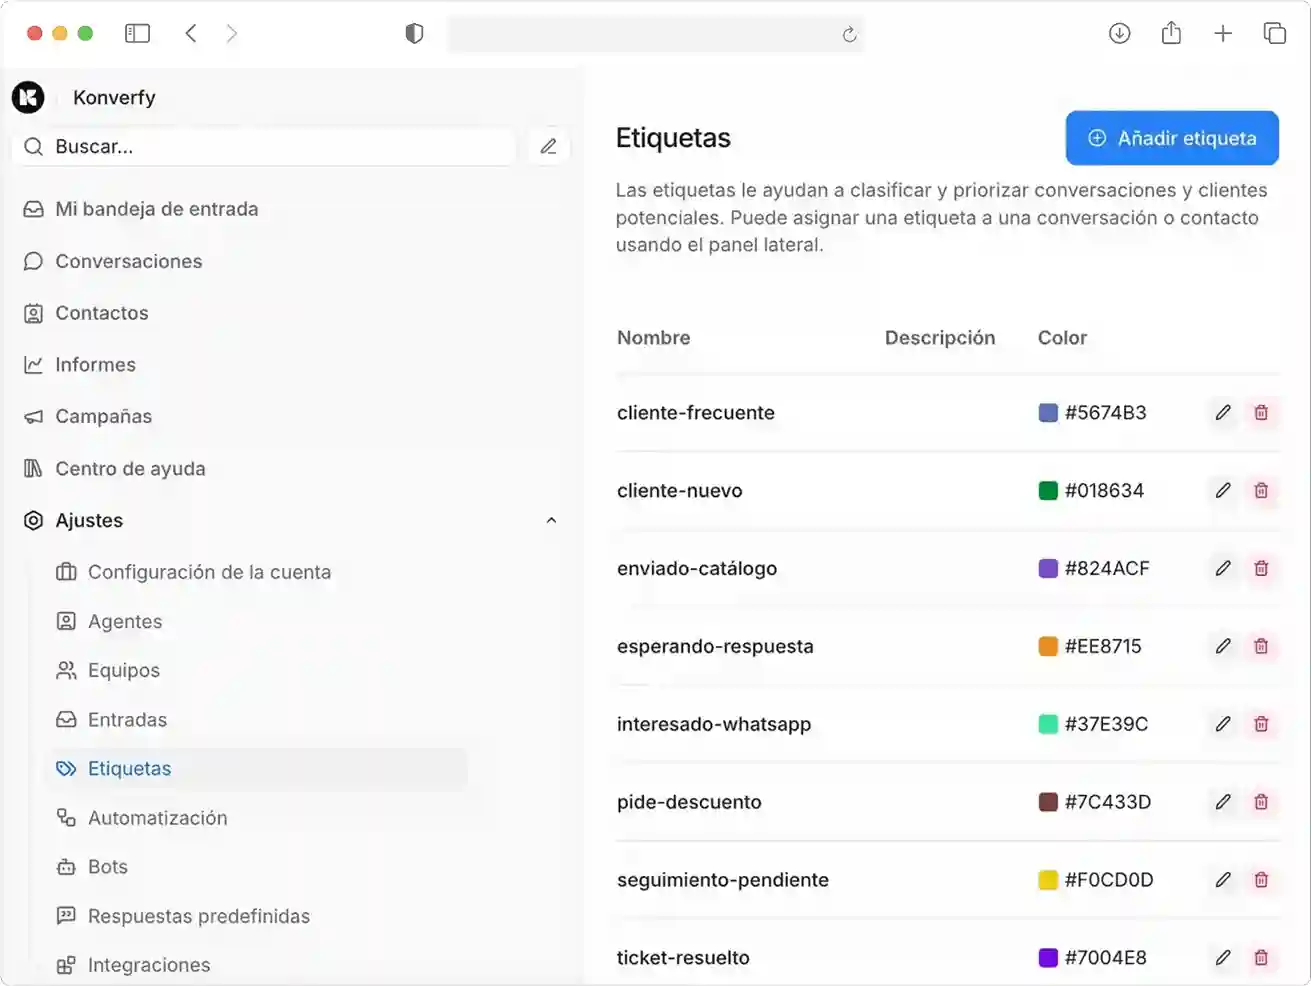Click the Descripción column header
1311x986 pixels.
[940, 338]
